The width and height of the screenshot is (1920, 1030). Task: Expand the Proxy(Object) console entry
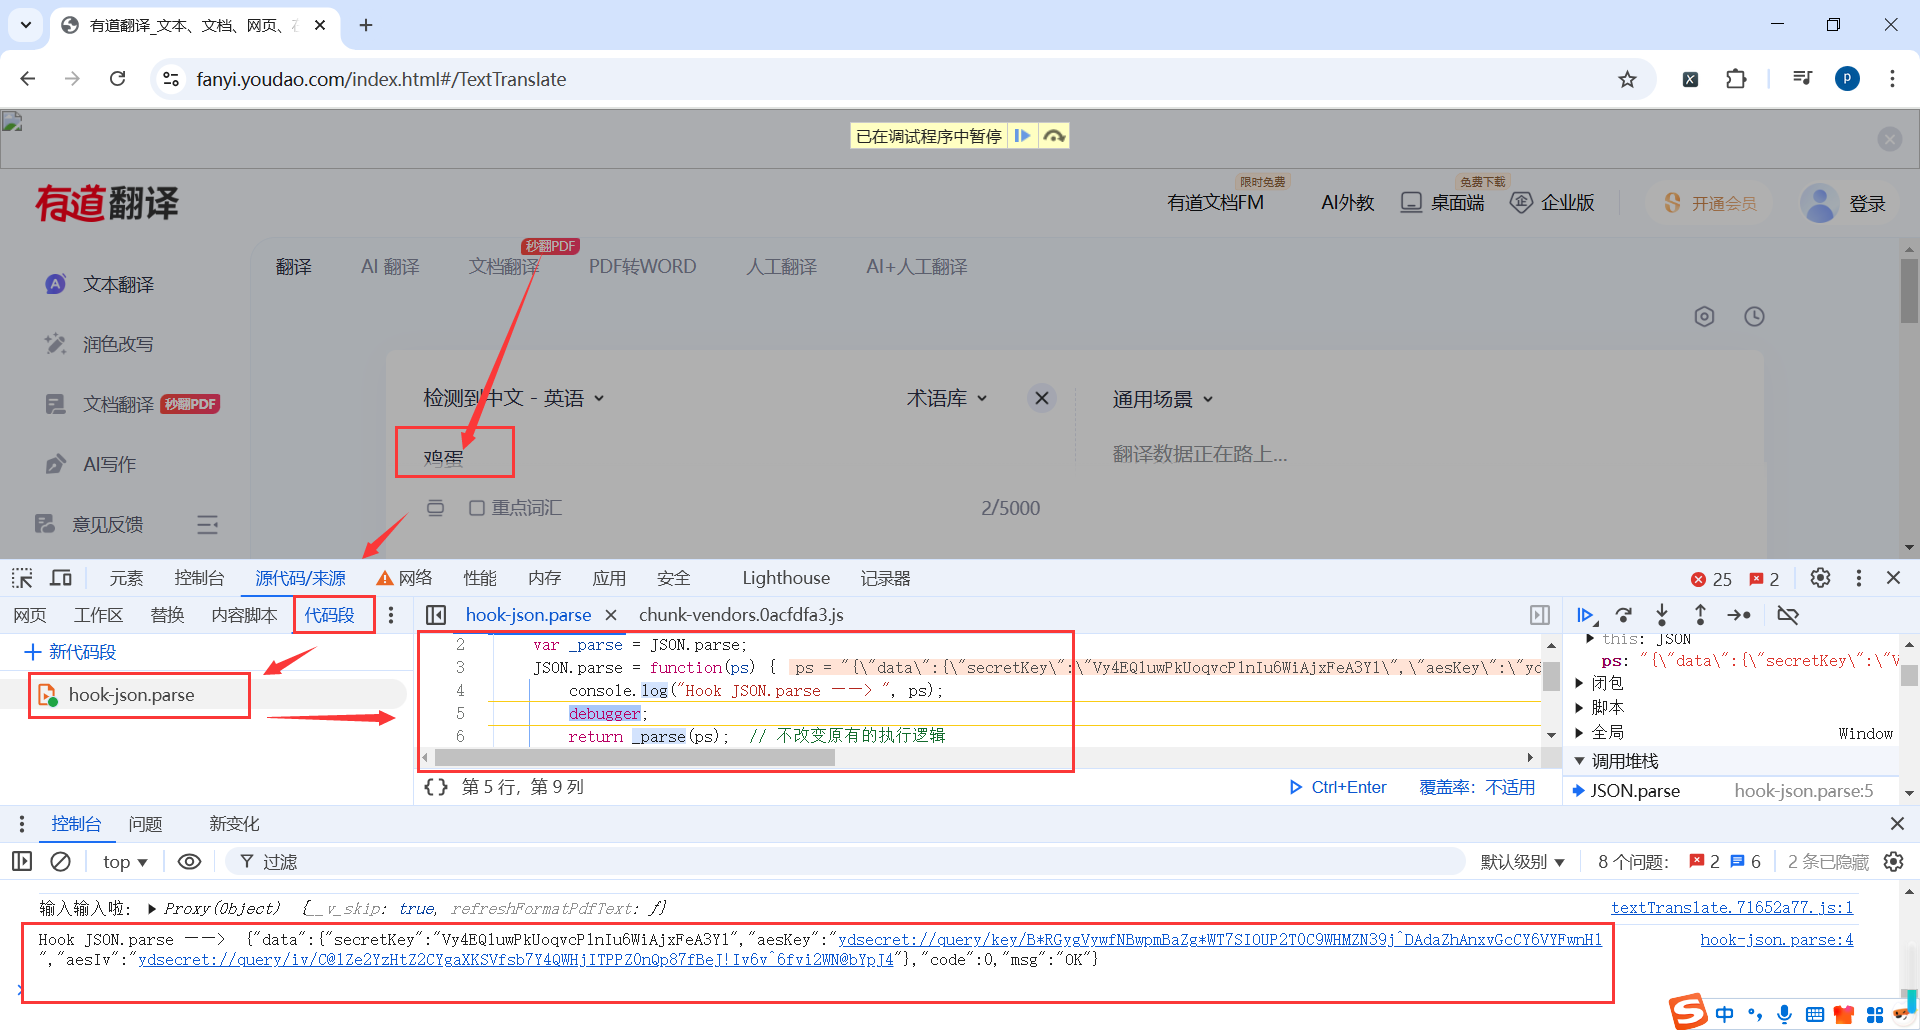pos(152,908)
